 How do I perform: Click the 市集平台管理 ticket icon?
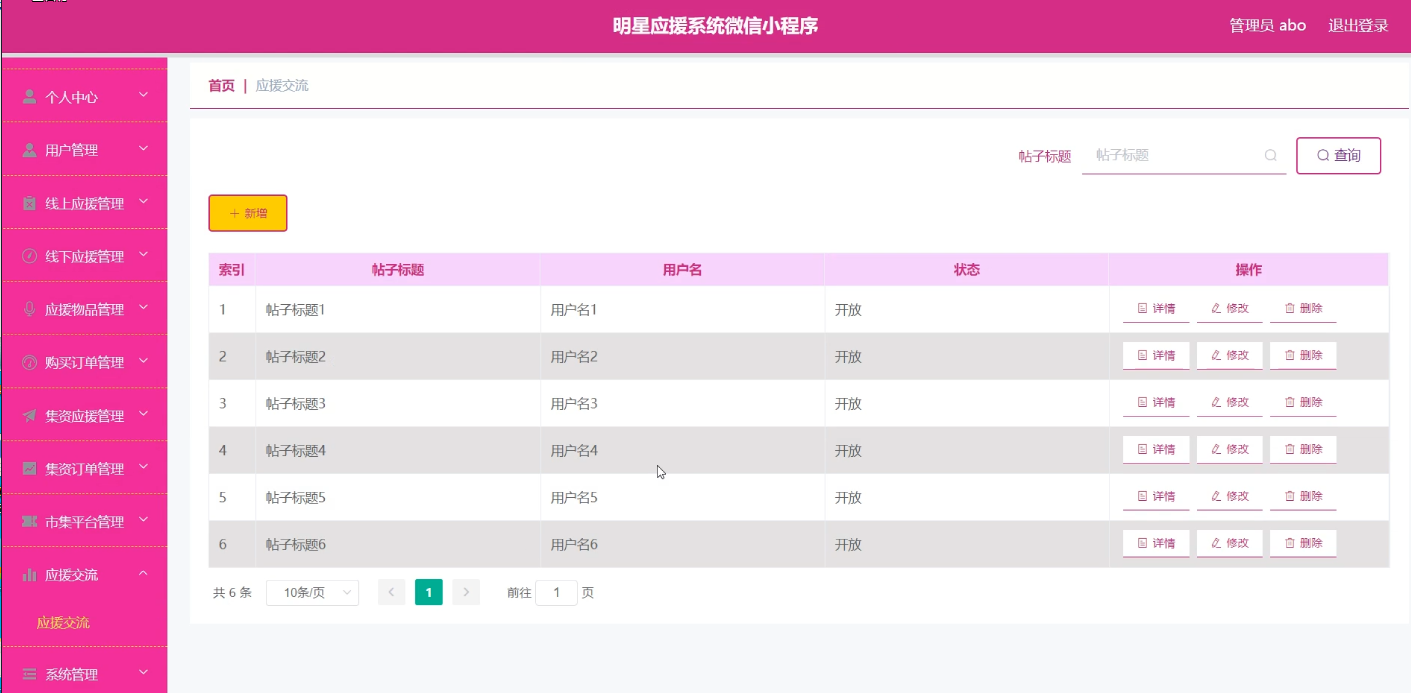(30, 521)
